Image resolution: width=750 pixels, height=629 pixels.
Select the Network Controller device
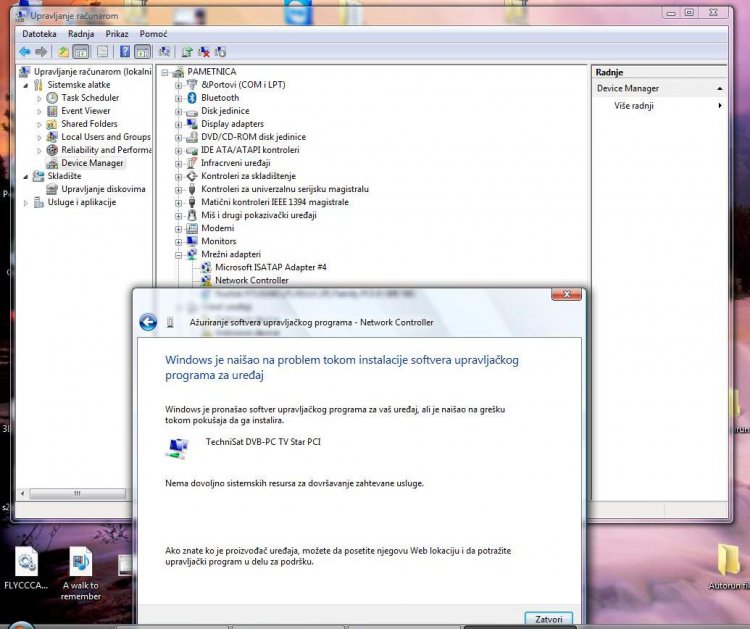pyautogui.click(x=252, y=280)
